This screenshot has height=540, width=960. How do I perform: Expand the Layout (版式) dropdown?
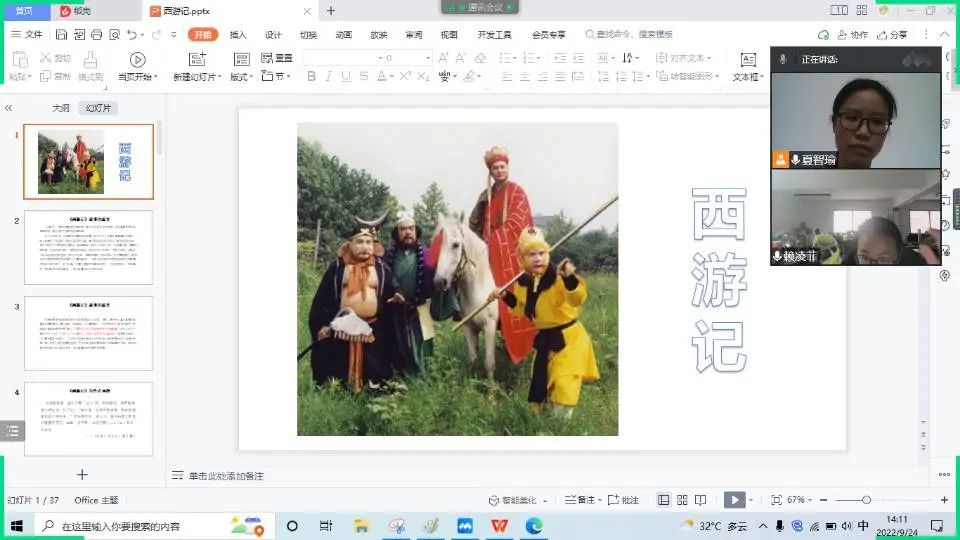point(242,77)
